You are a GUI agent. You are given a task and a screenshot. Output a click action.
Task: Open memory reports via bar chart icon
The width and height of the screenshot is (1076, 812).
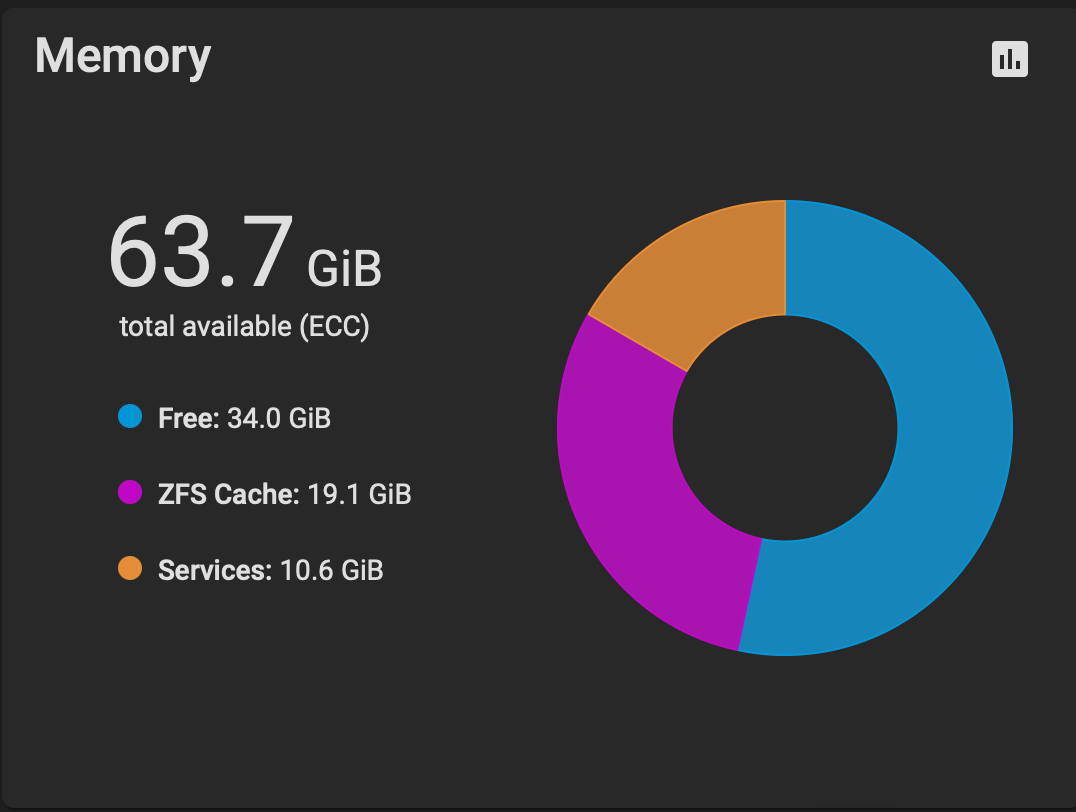(1009, 59)
